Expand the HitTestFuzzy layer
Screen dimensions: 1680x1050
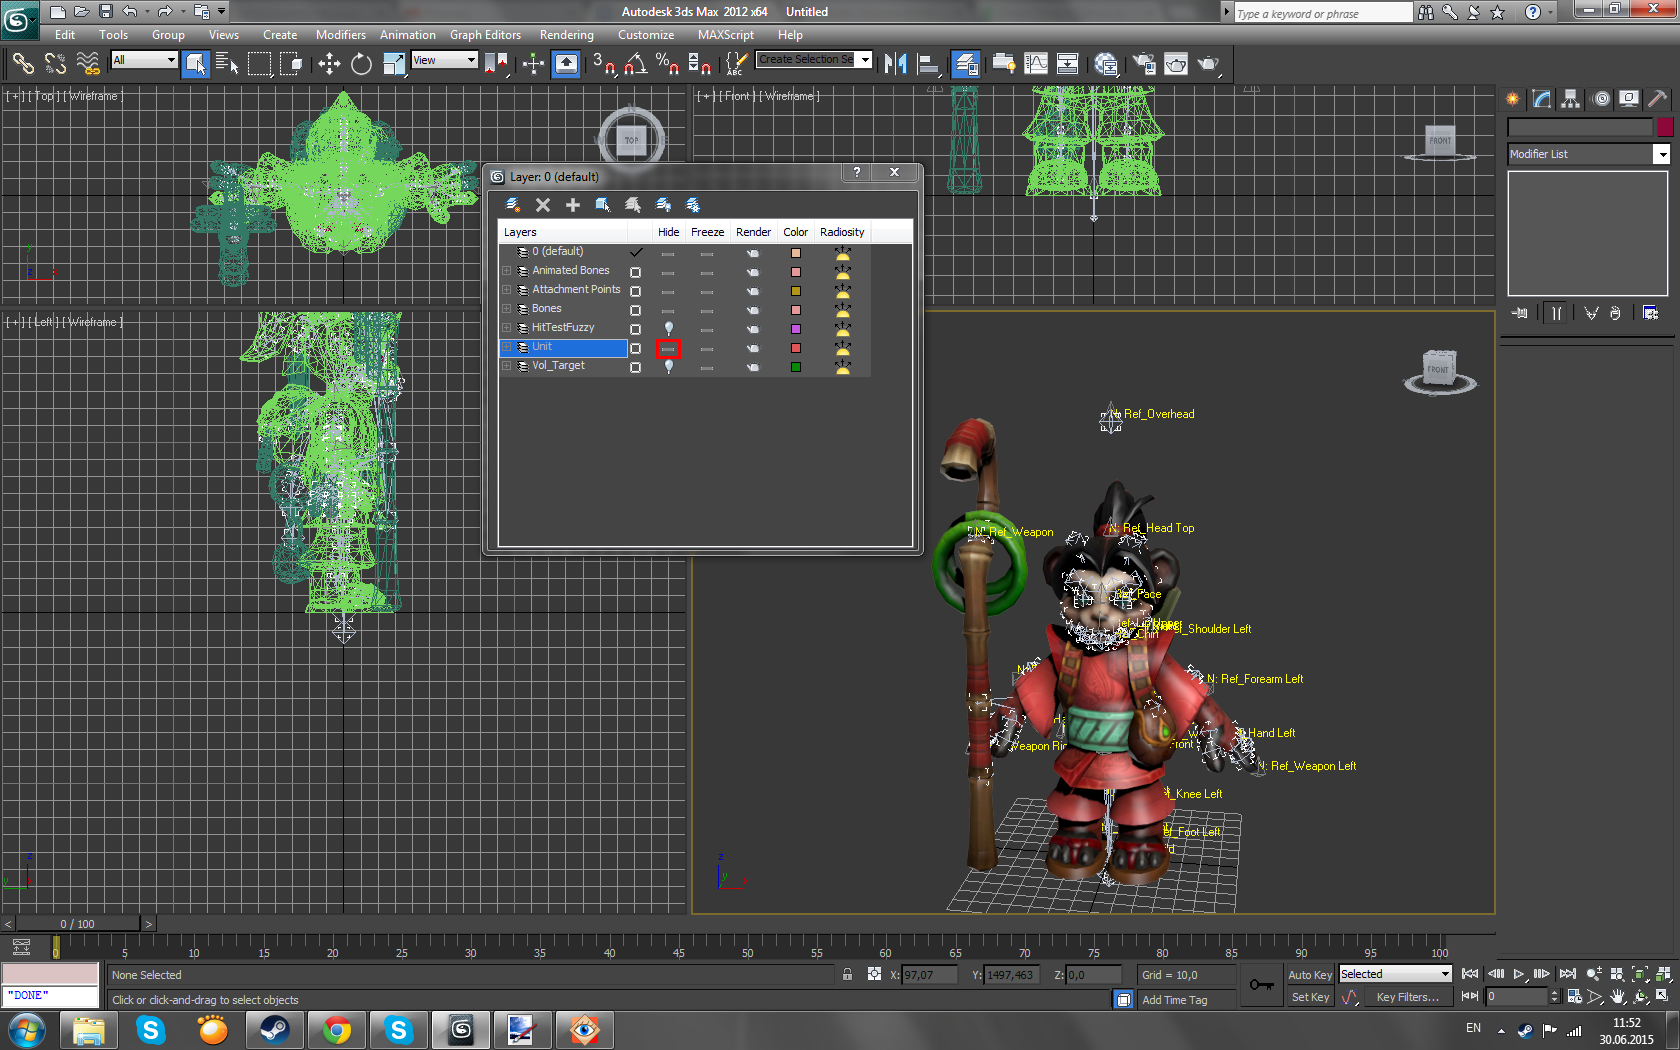pyautogui.click(x=507, y=328)
